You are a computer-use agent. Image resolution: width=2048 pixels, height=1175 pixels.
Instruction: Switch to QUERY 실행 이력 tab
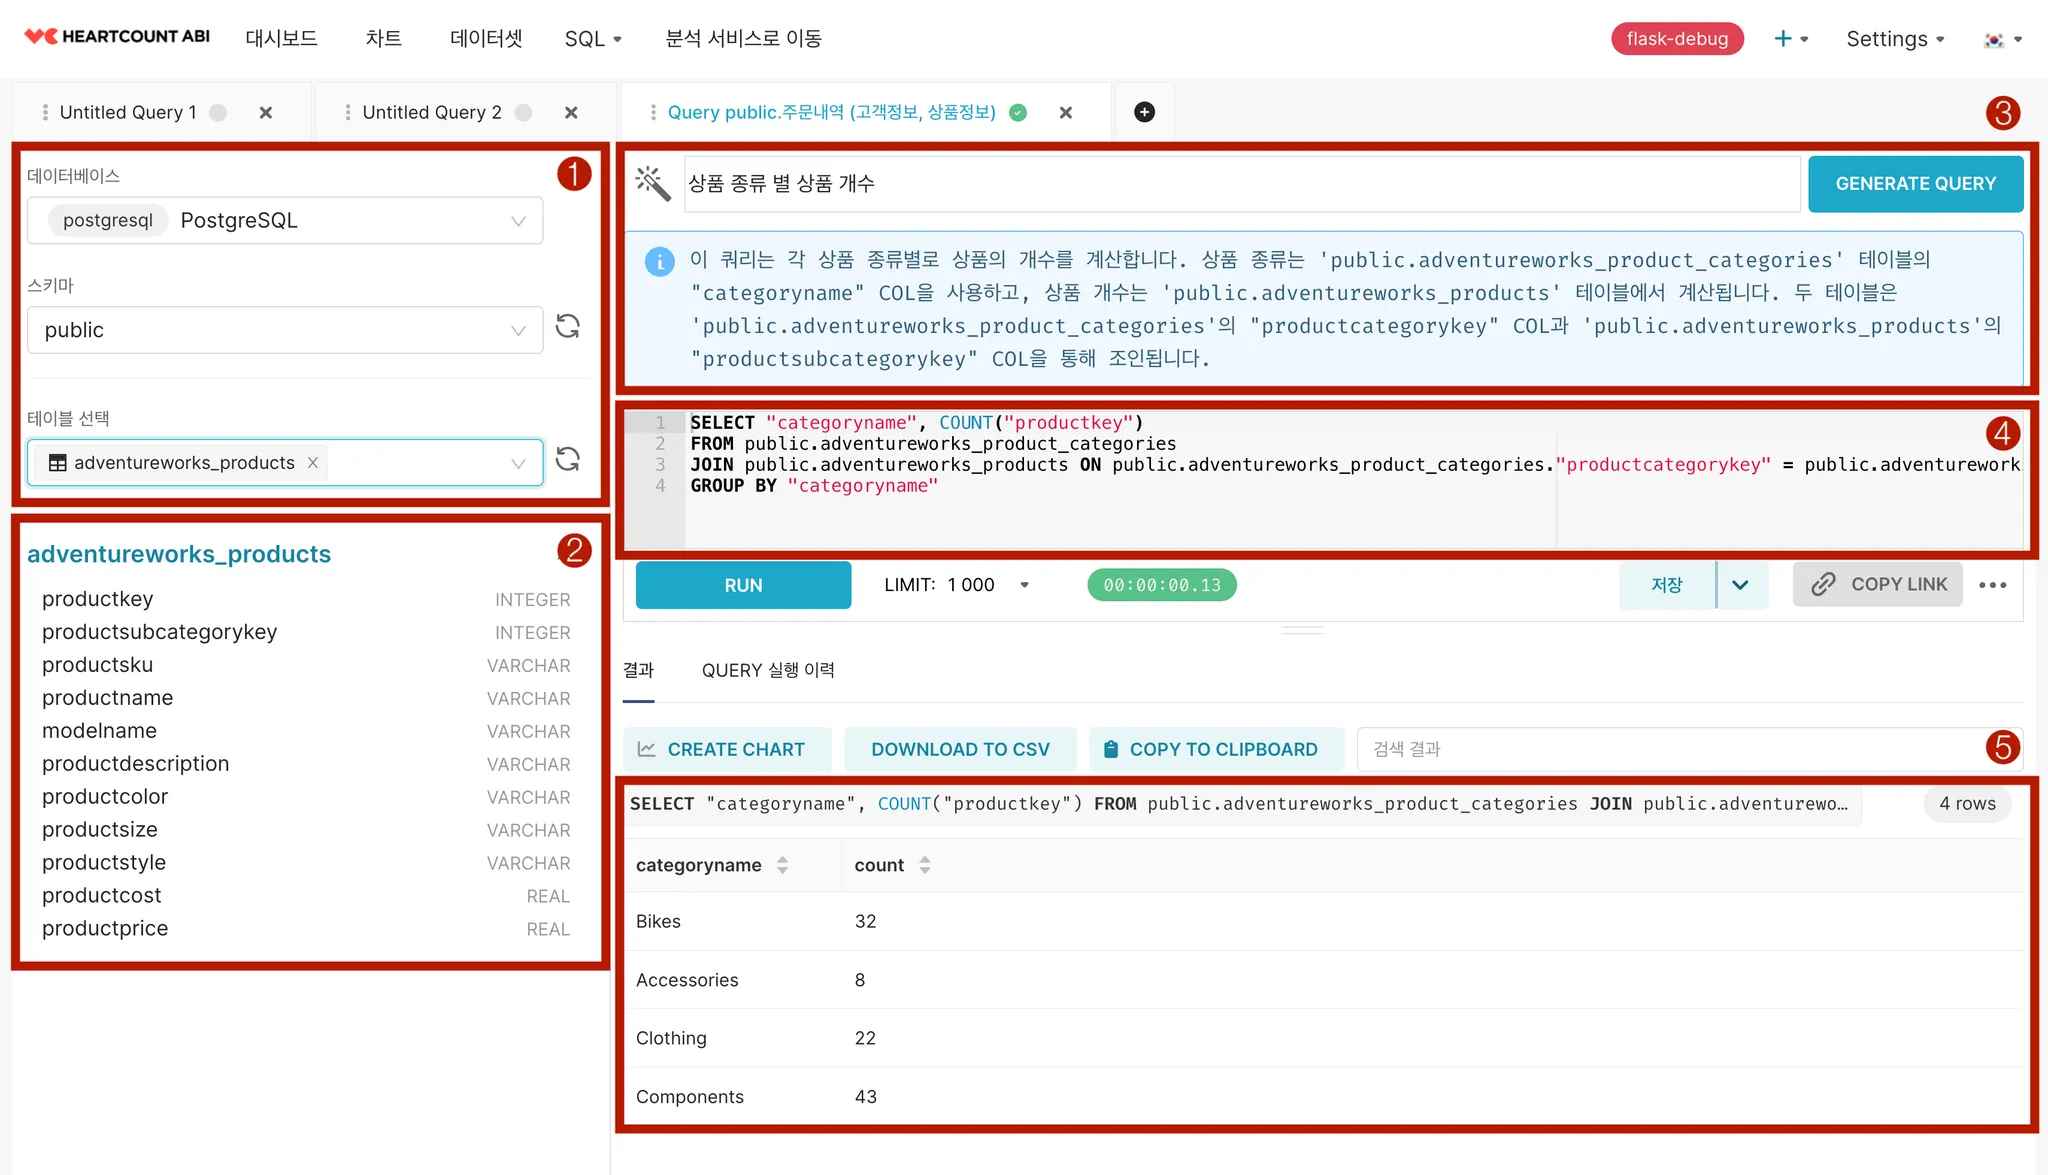(x=767, y=670)
